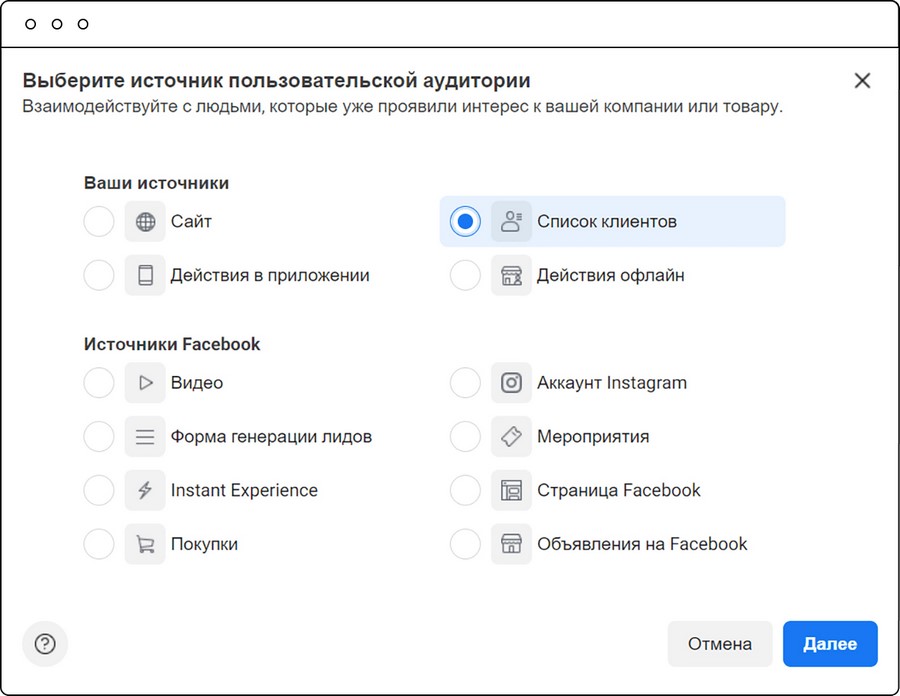Click the lines icon for Форма генерации лидов
This screenshot has height=696, width=900.
[145, 437]
